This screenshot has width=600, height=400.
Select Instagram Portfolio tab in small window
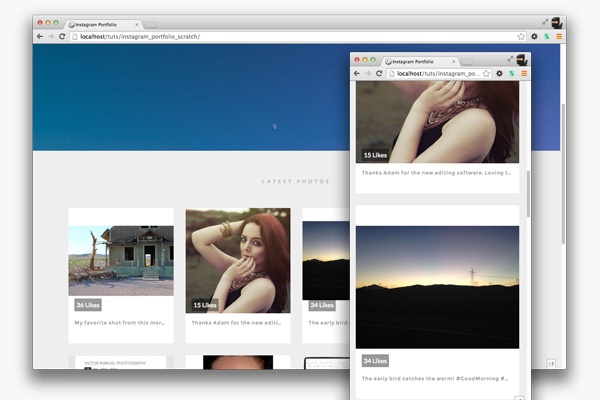point(421,61)
